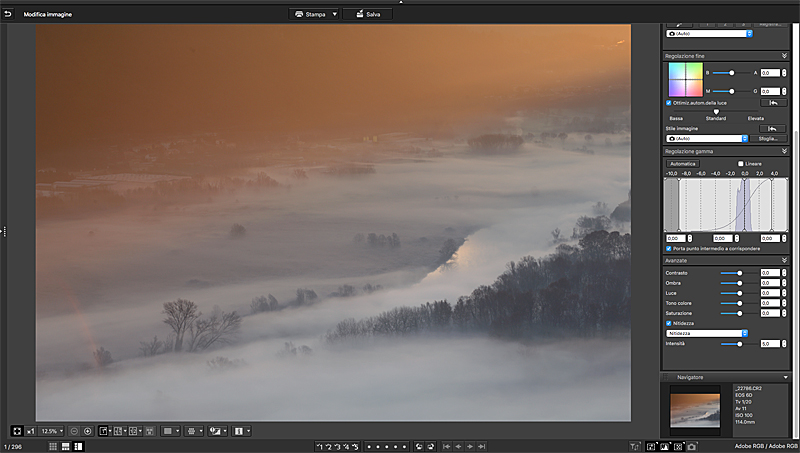The width and height of the screenshot is (800, 453).
Task: Reset Stile immagine with the undo icon
Action: [x=772, y=129]
